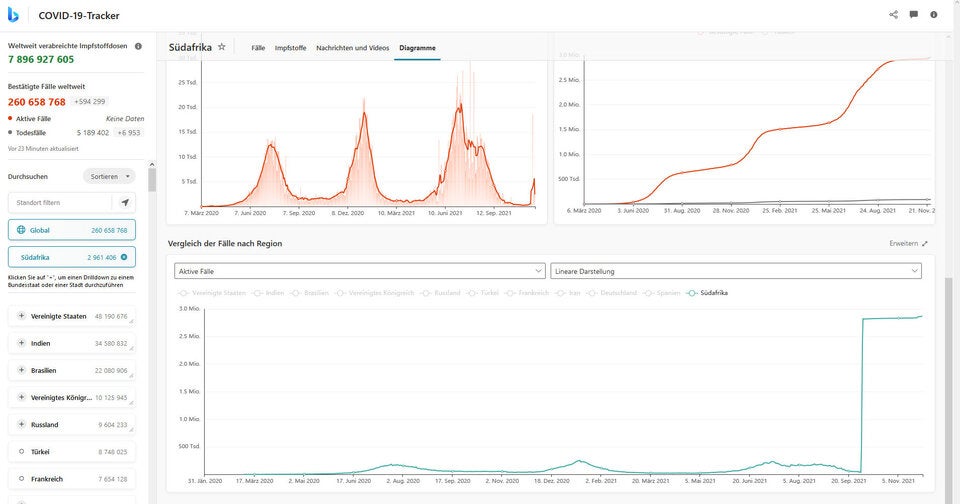Open the share icon in header
The width and height of the screenshot is (960, 504).
click(x=893, y=15)
